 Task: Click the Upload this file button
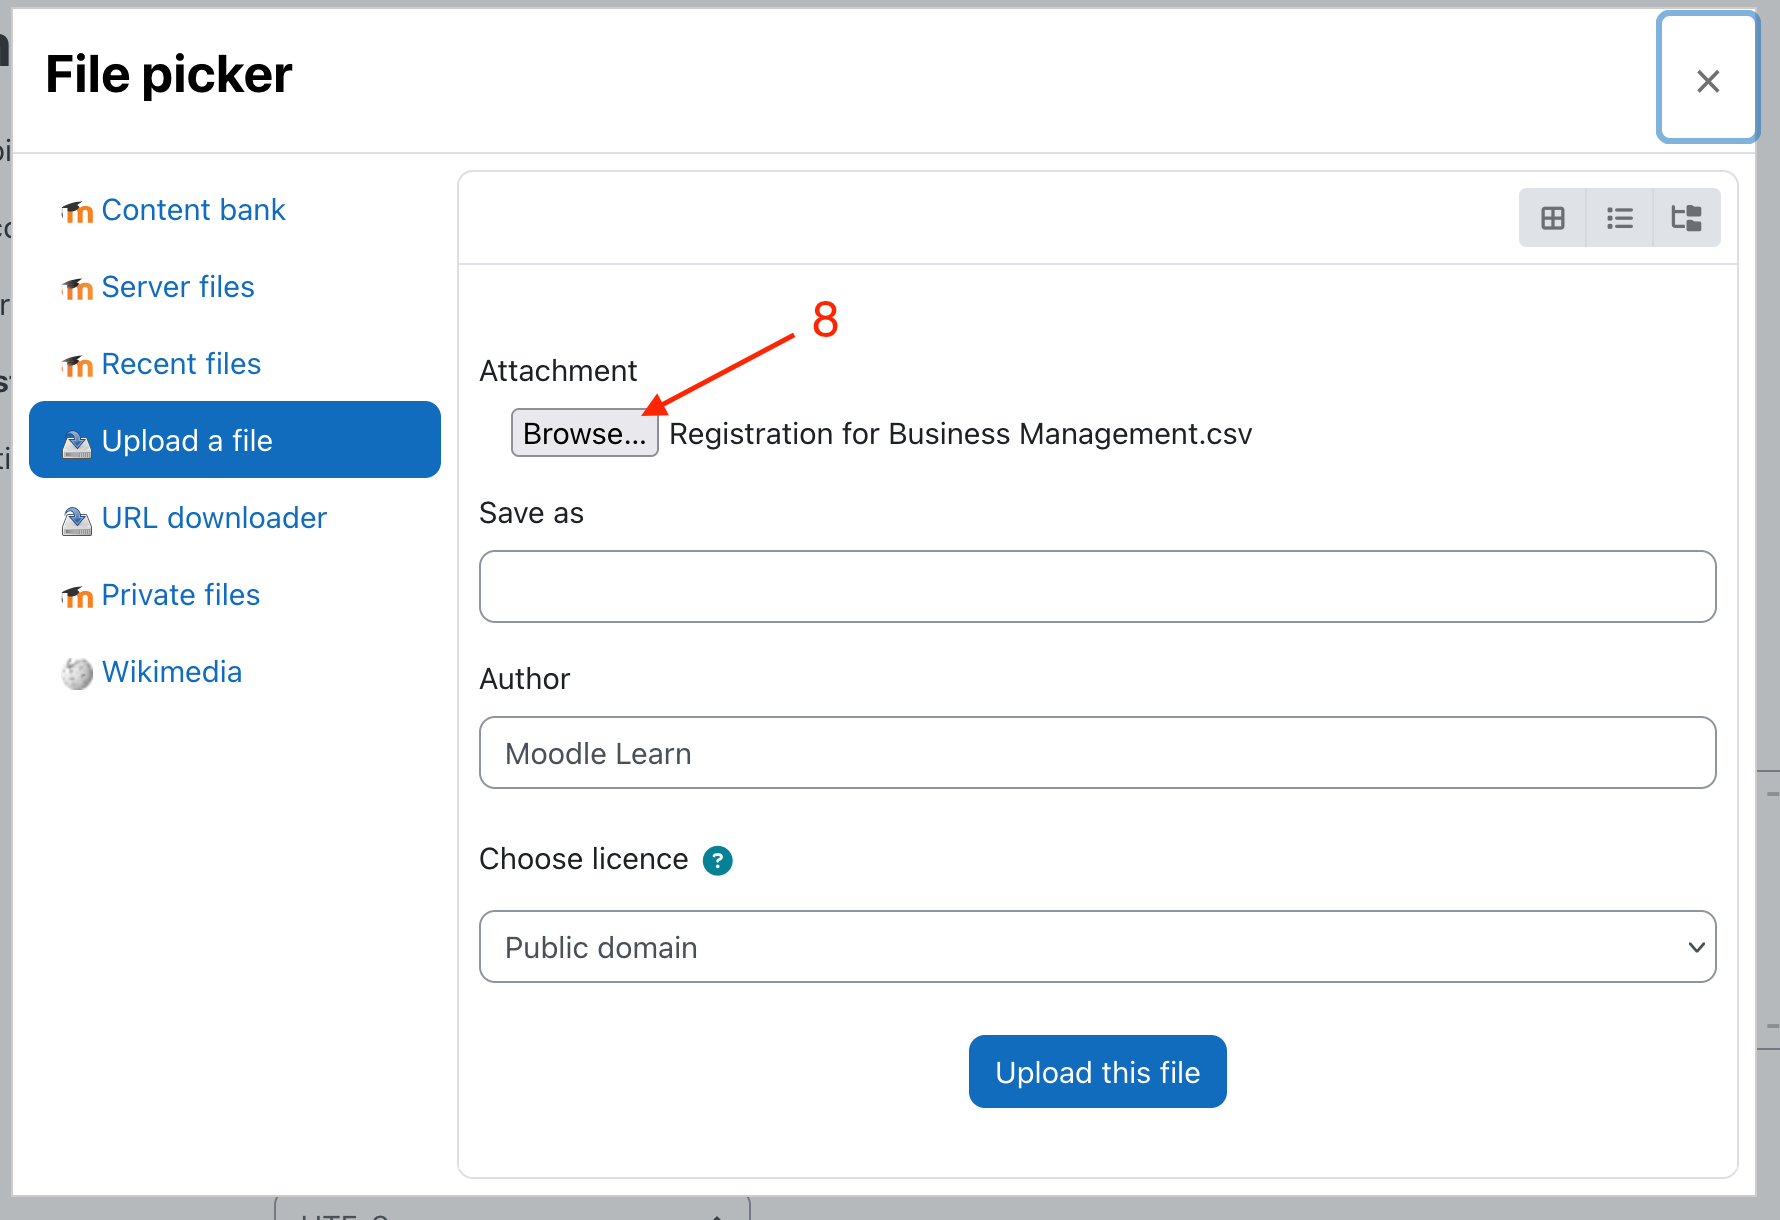pos(1098,1072)
